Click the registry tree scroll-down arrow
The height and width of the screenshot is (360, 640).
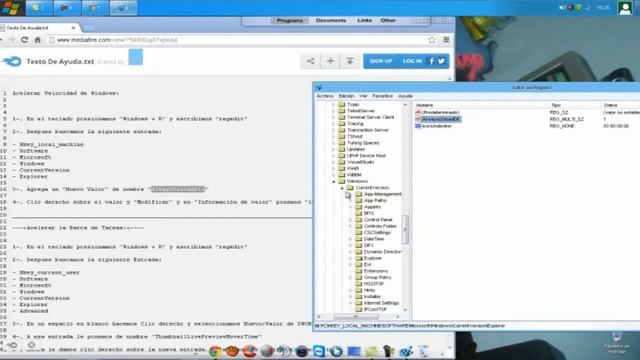click(405, 310)
